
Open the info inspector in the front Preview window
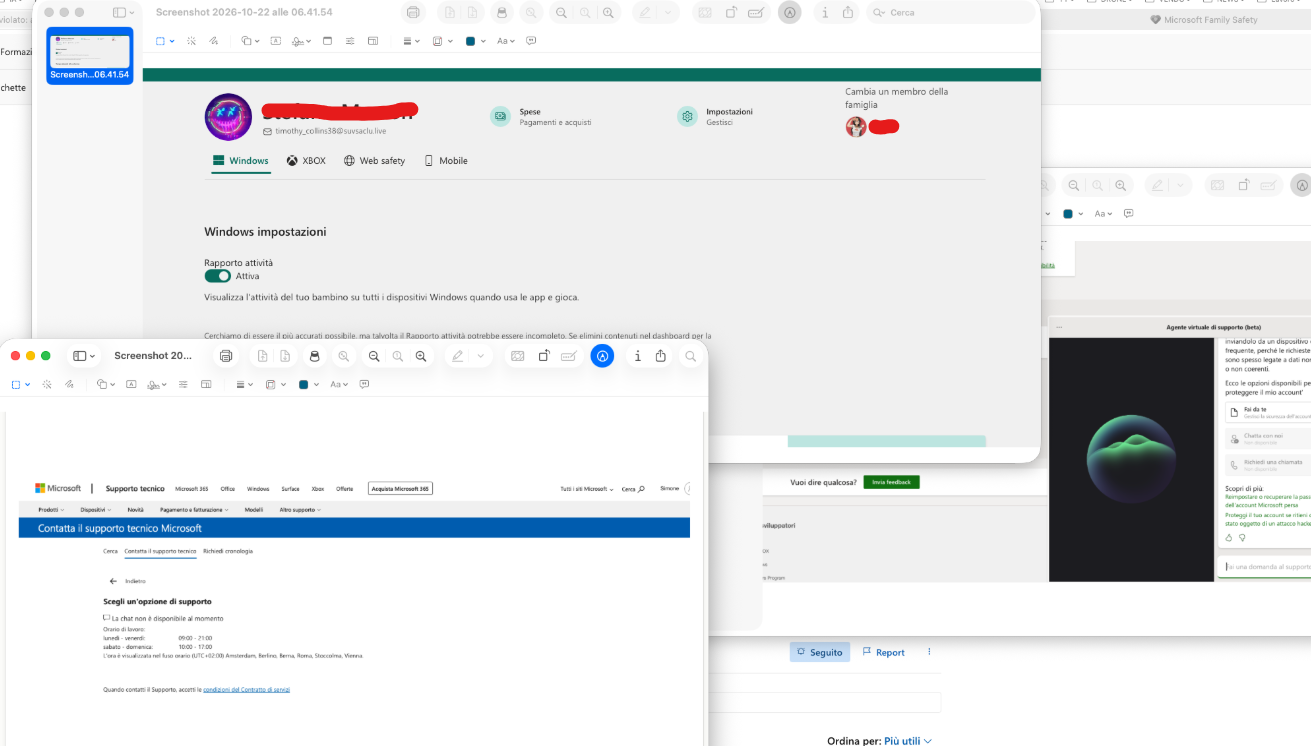click(638, 356)
